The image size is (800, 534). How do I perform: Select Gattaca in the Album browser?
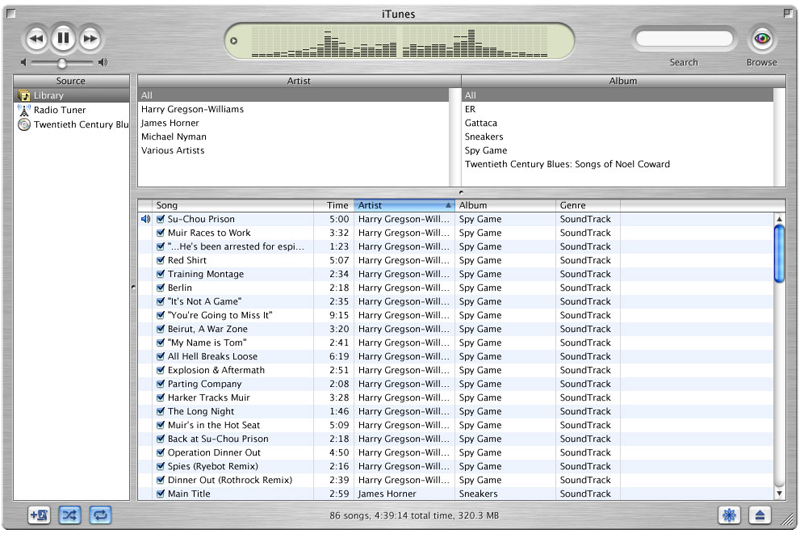[618, 123]
